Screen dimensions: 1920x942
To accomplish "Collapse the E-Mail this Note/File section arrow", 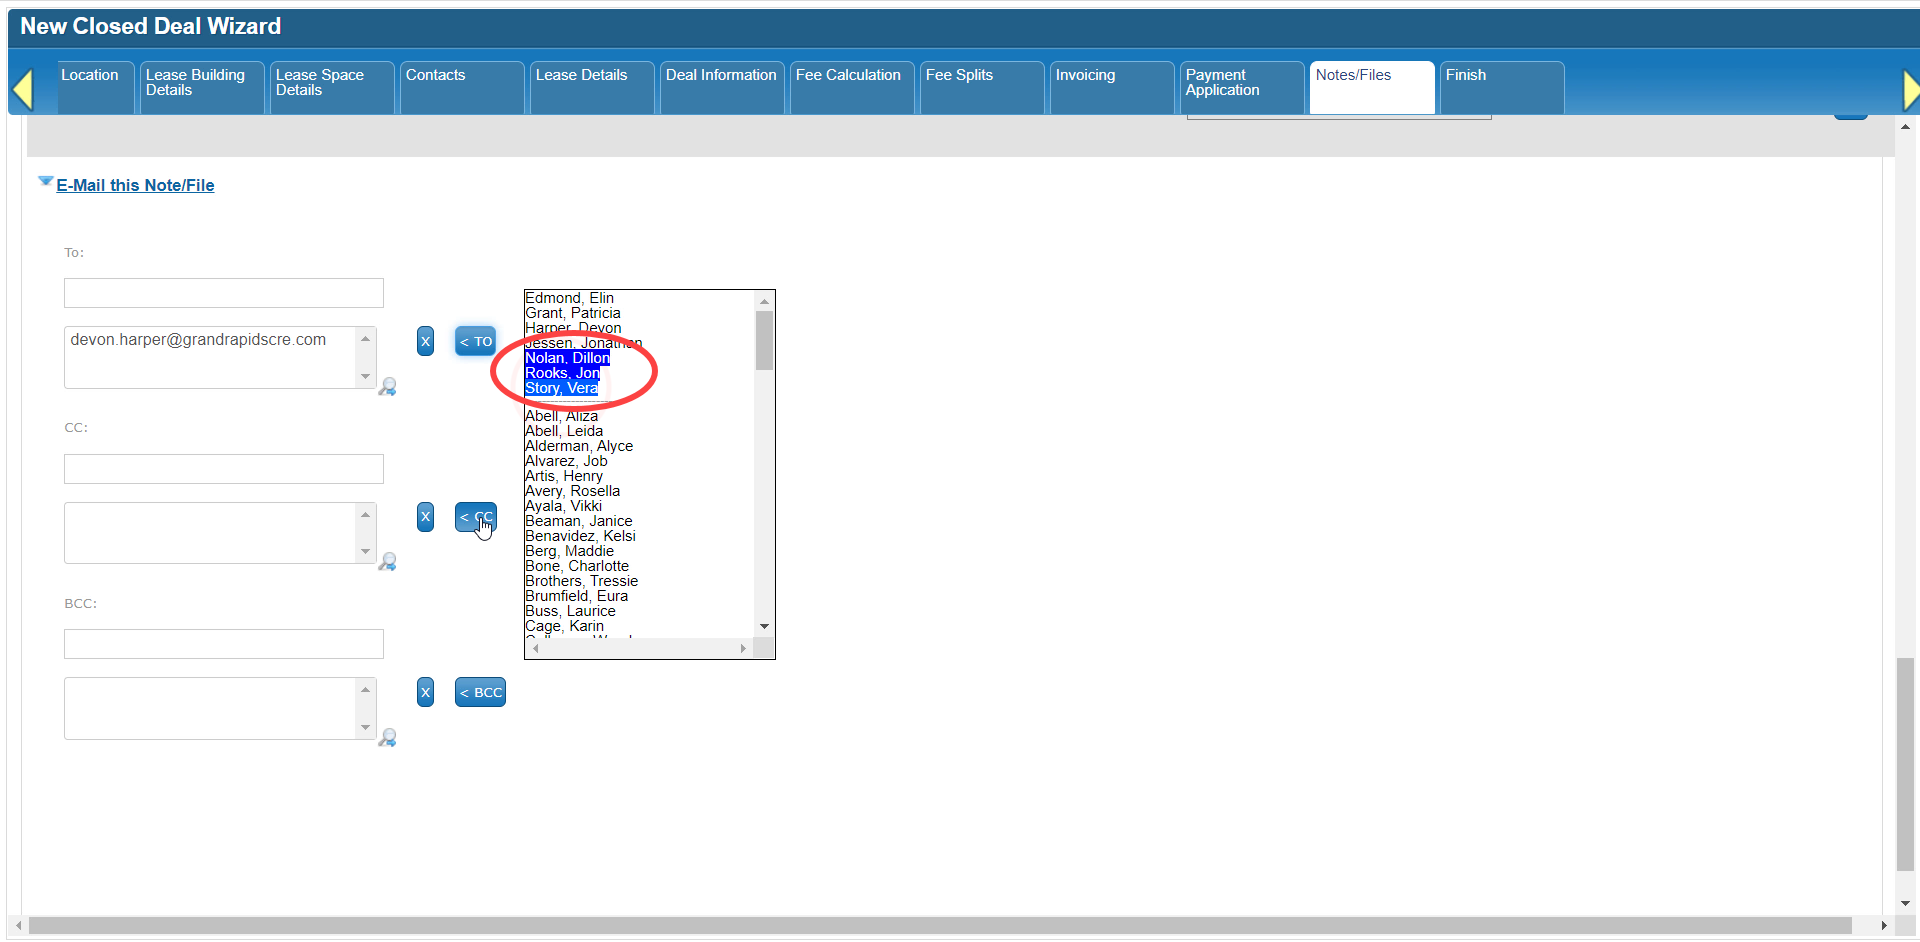I will 45,182.
